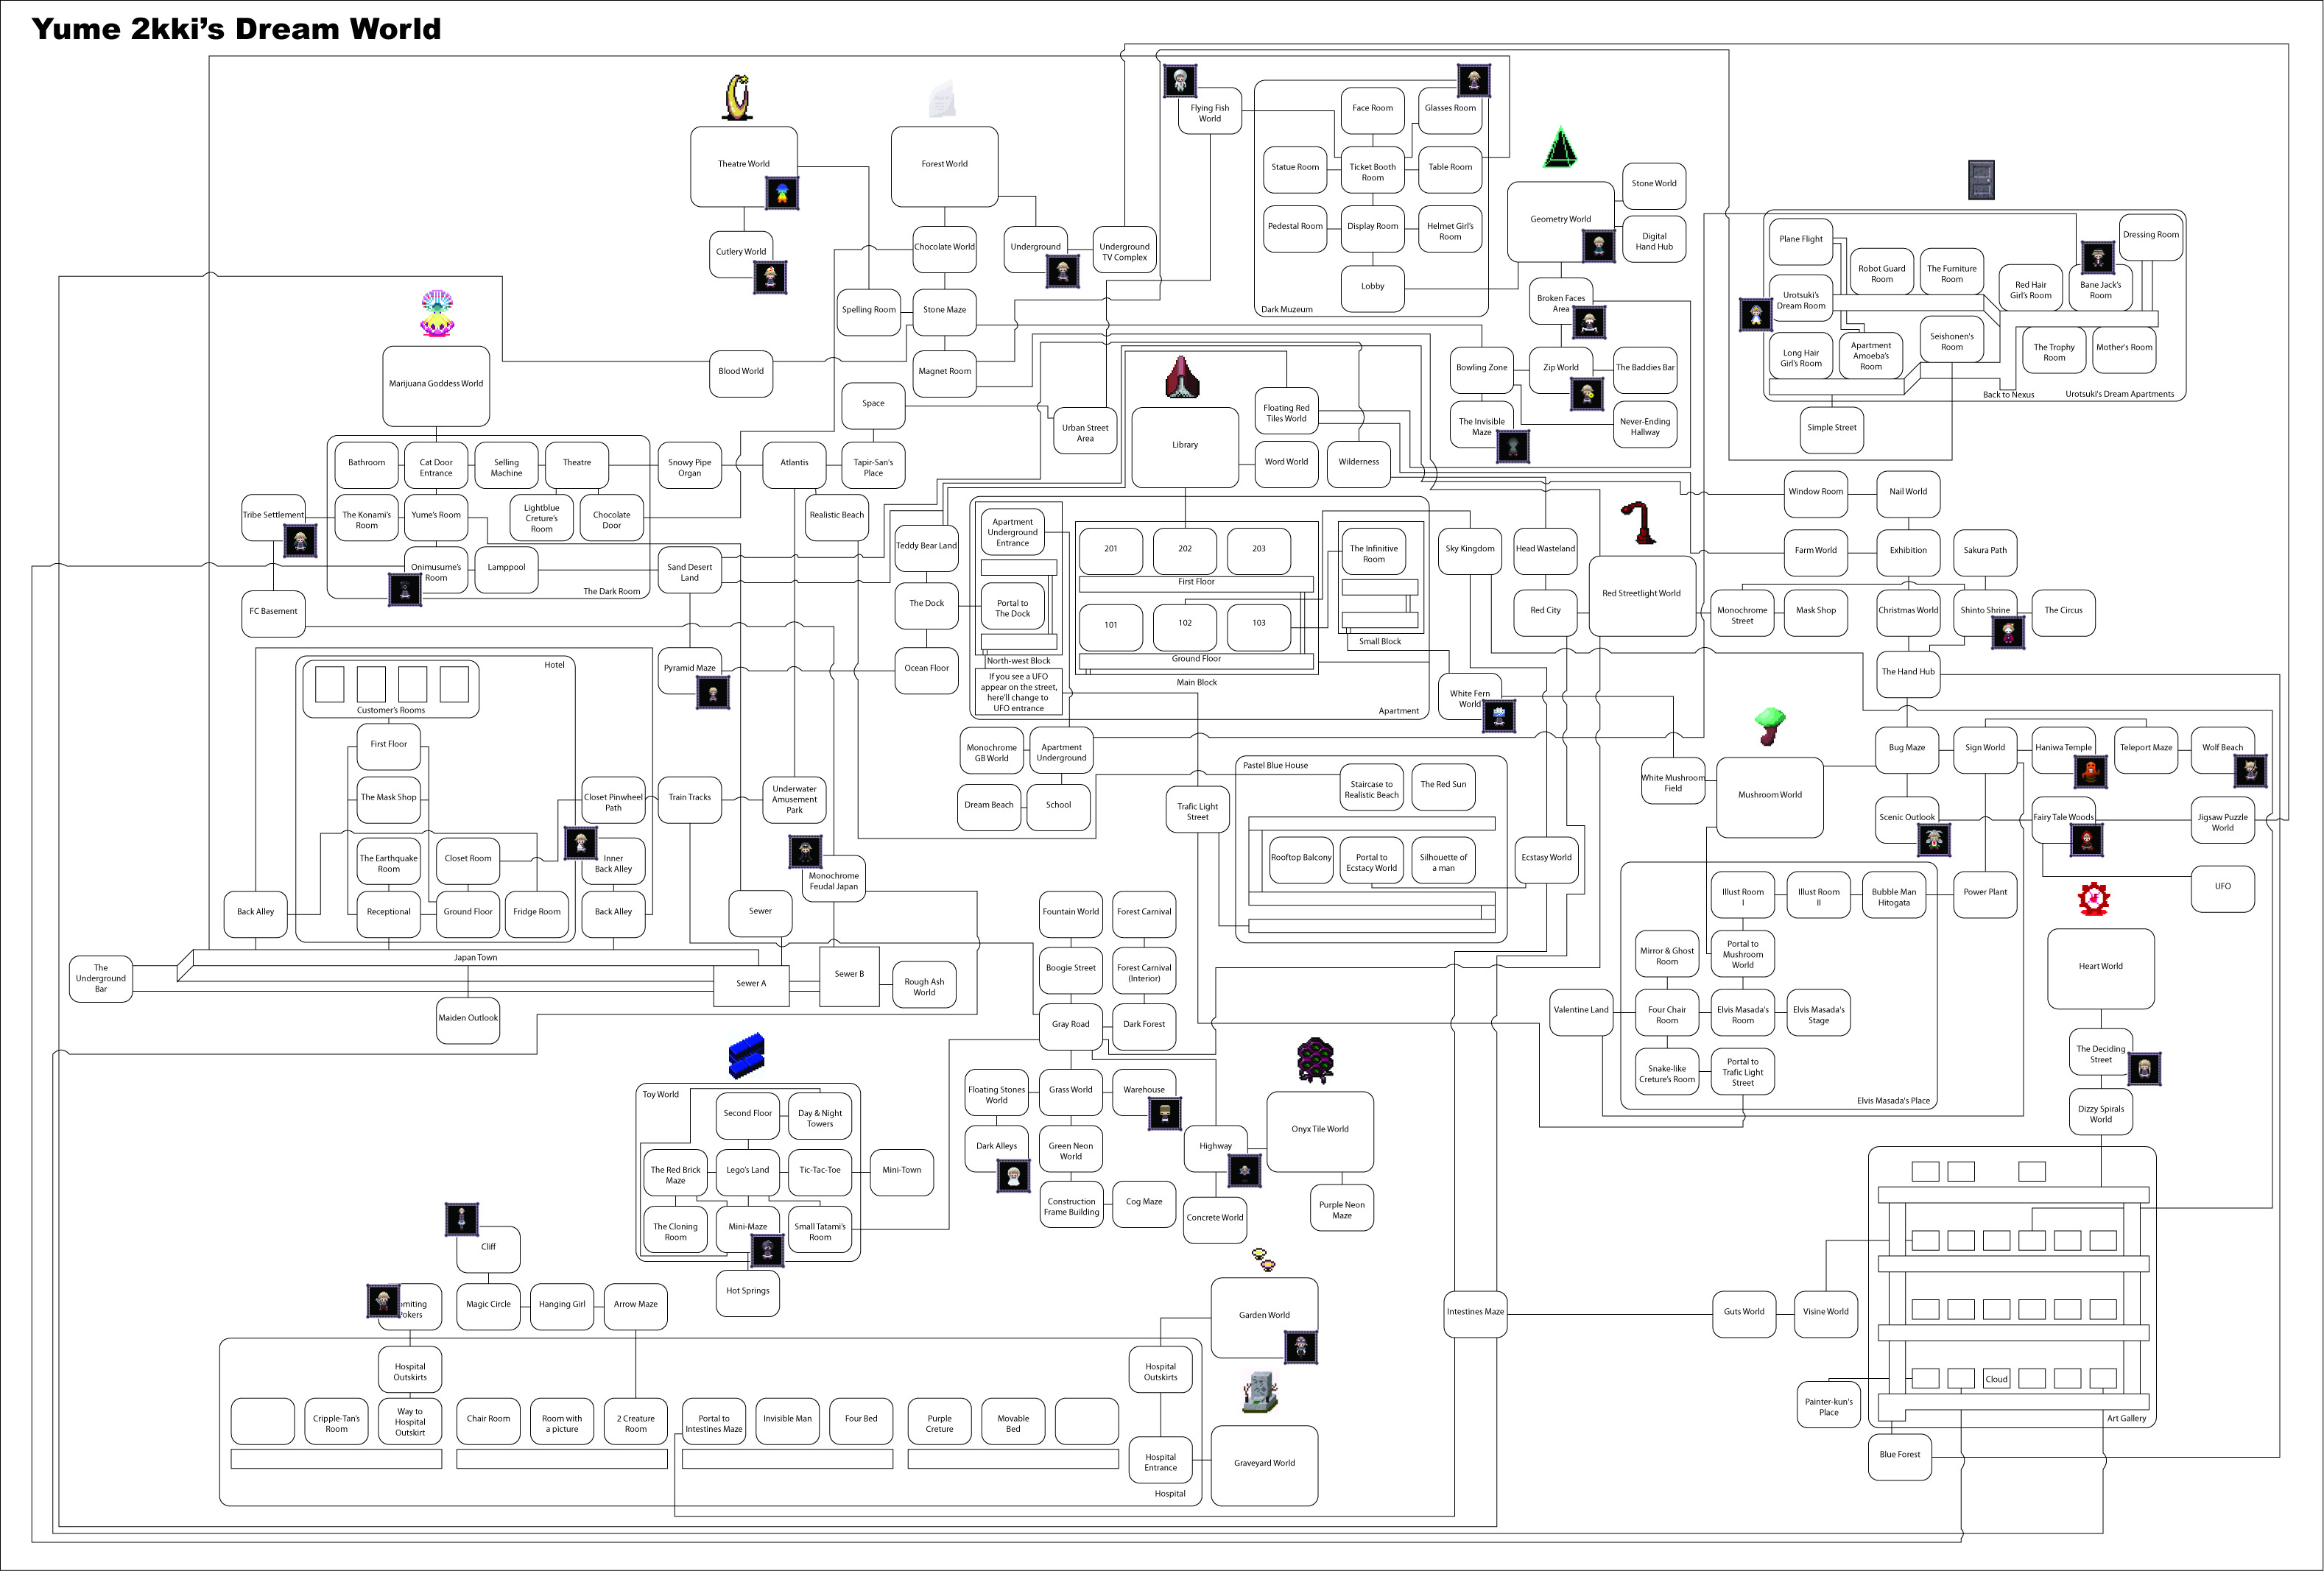Screen dimensions: 2324x1571
Task: Click the red flower icon above Heart World
Action: [x=2093, y=898]
